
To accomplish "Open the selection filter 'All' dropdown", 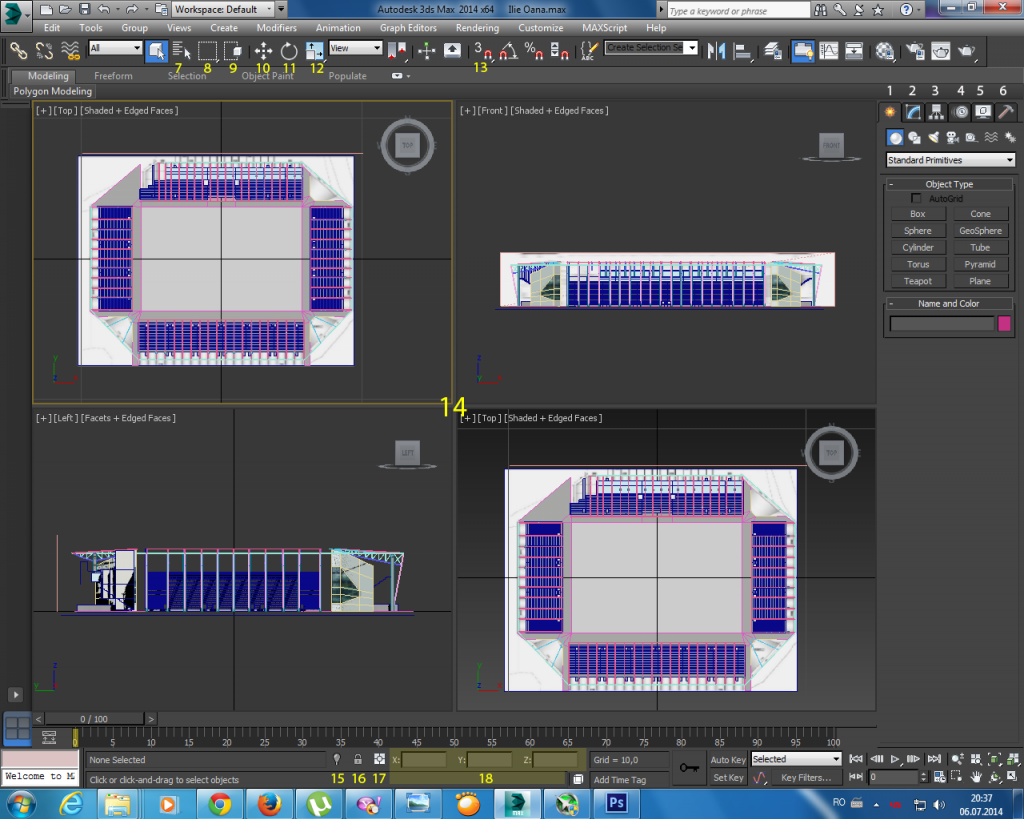I will click(x=116, y=48).
